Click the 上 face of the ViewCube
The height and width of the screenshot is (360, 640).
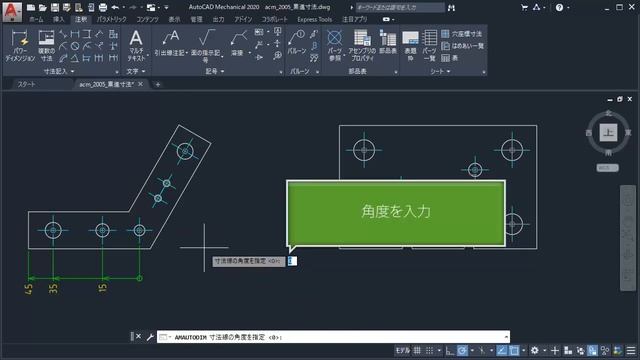(608, 133)
